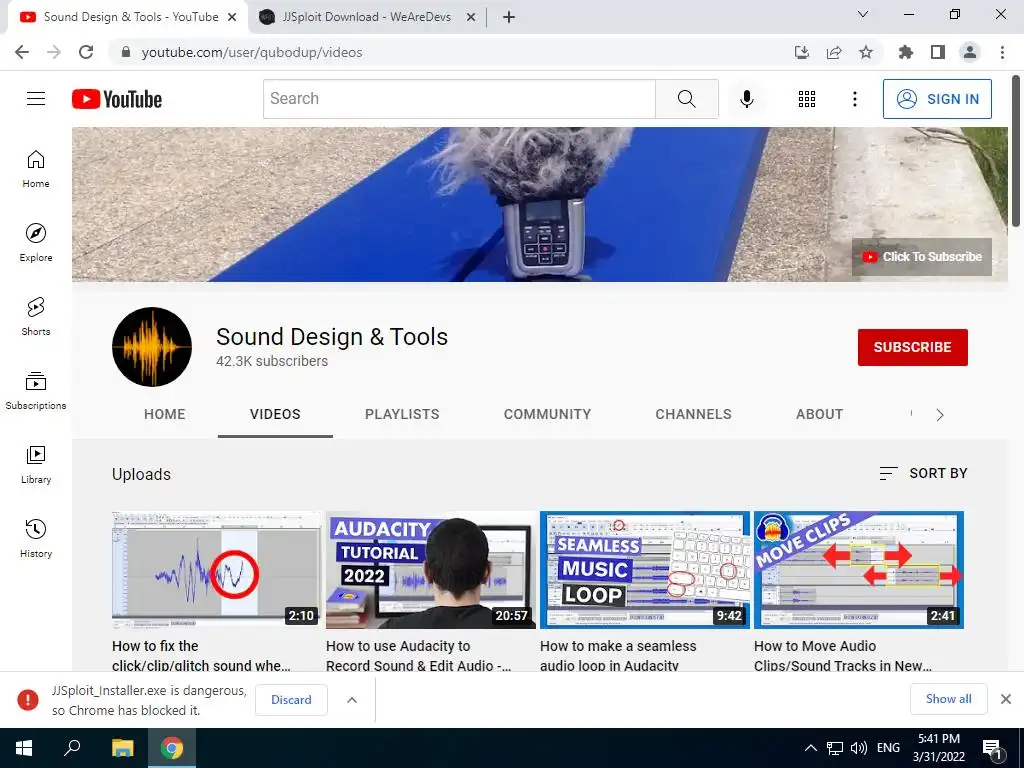Expand options for blocked download
This screenshot has width=1024, height=768.
click(351, 700)
